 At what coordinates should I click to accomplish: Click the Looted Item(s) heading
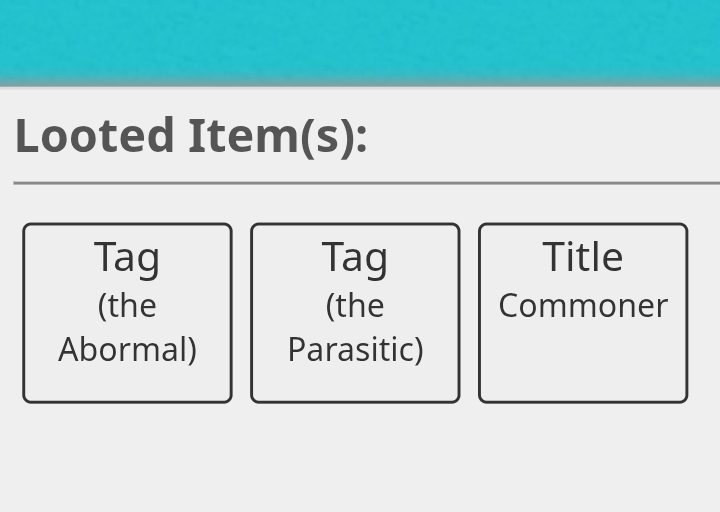point(191,136)
